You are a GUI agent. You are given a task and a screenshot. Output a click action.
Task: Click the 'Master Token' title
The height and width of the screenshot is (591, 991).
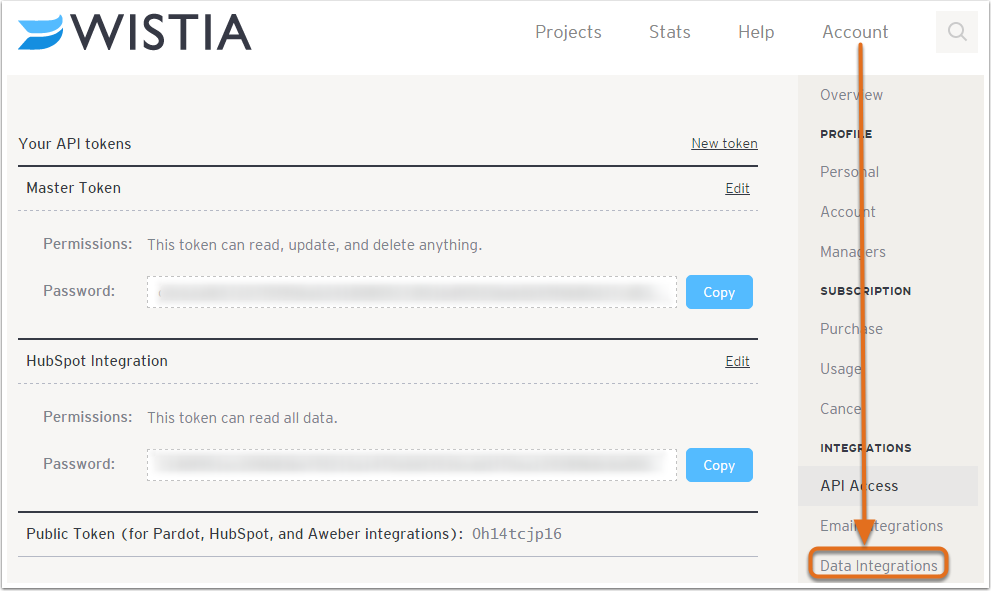[73, 188]
